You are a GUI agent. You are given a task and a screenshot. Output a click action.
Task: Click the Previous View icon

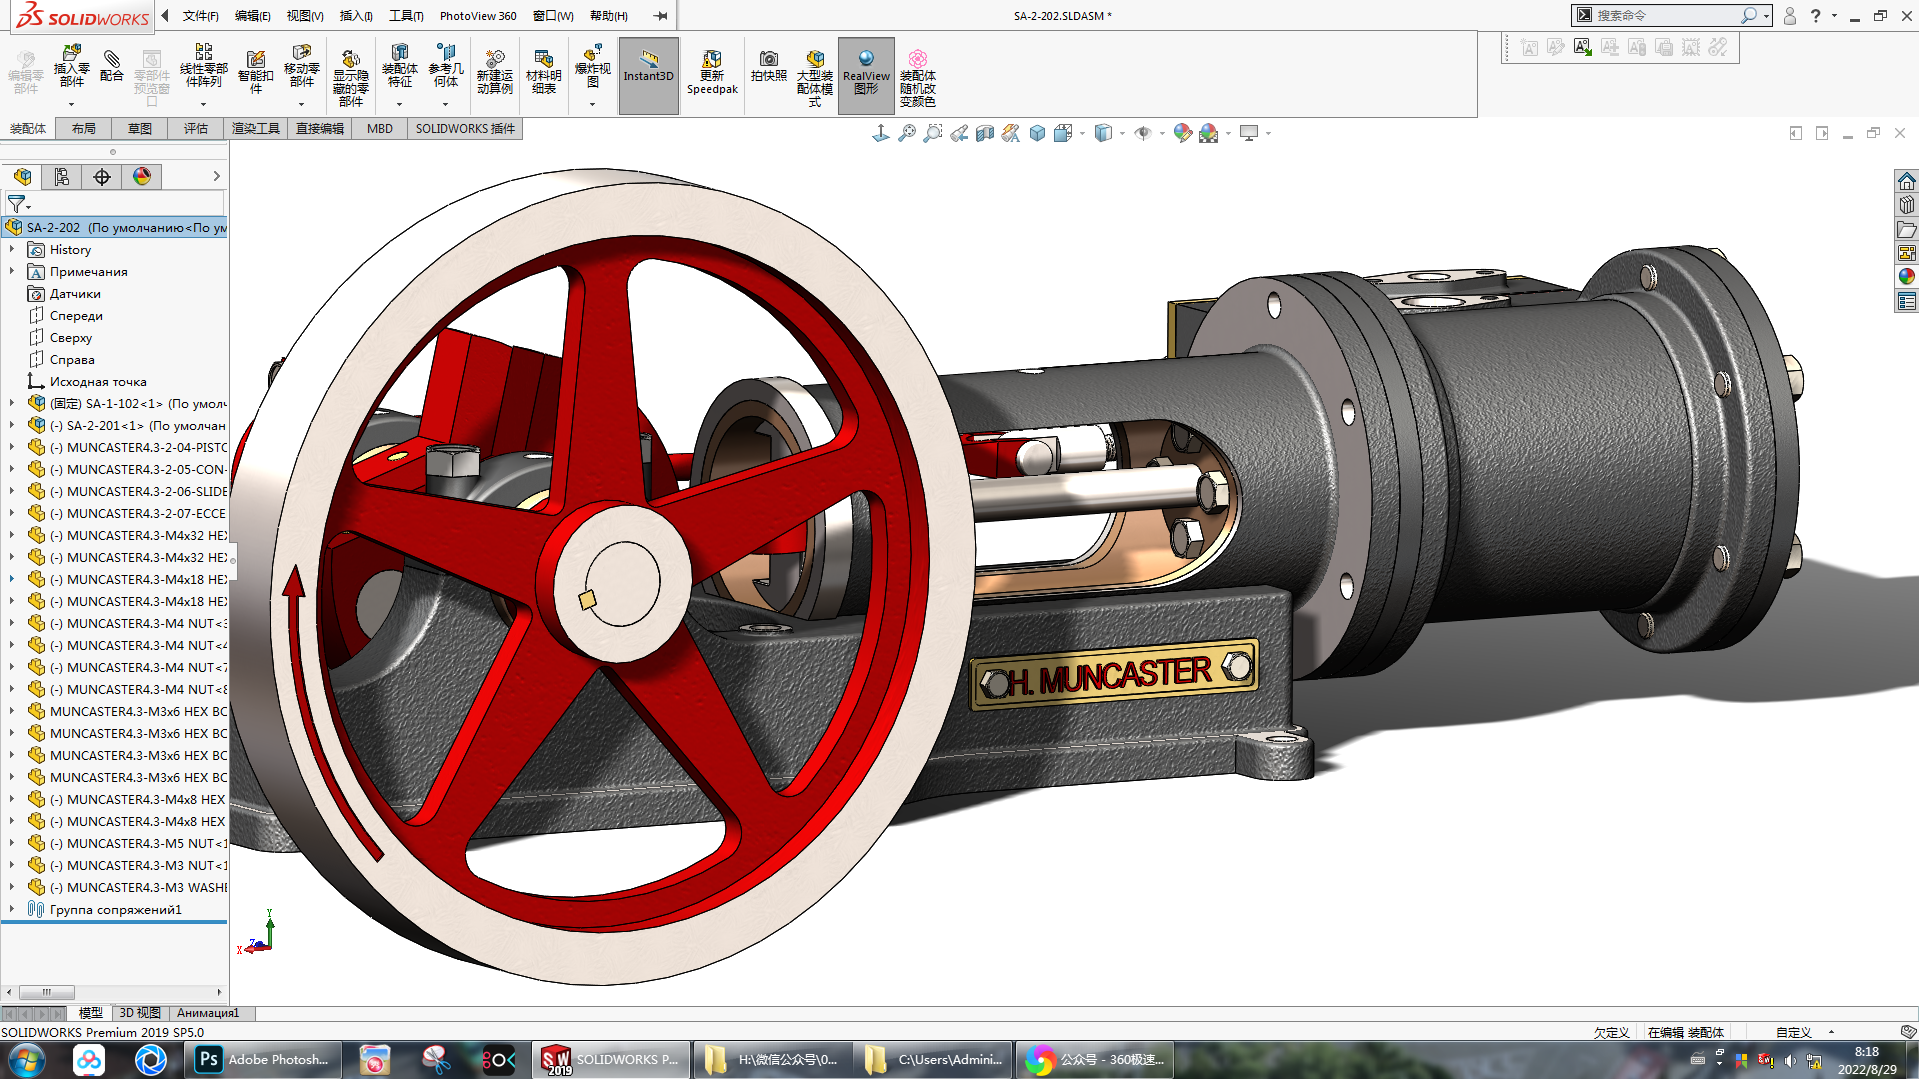959,133
